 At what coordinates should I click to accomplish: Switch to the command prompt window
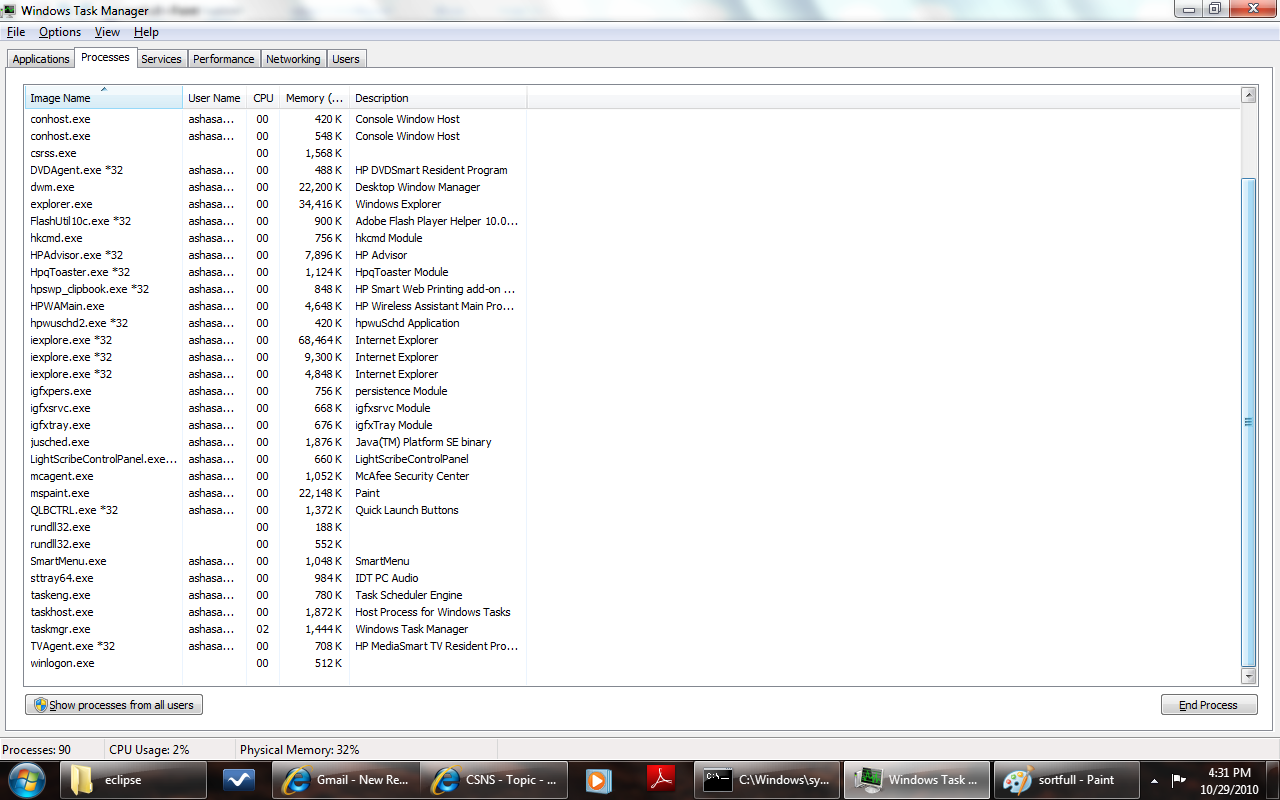[767, 780]
